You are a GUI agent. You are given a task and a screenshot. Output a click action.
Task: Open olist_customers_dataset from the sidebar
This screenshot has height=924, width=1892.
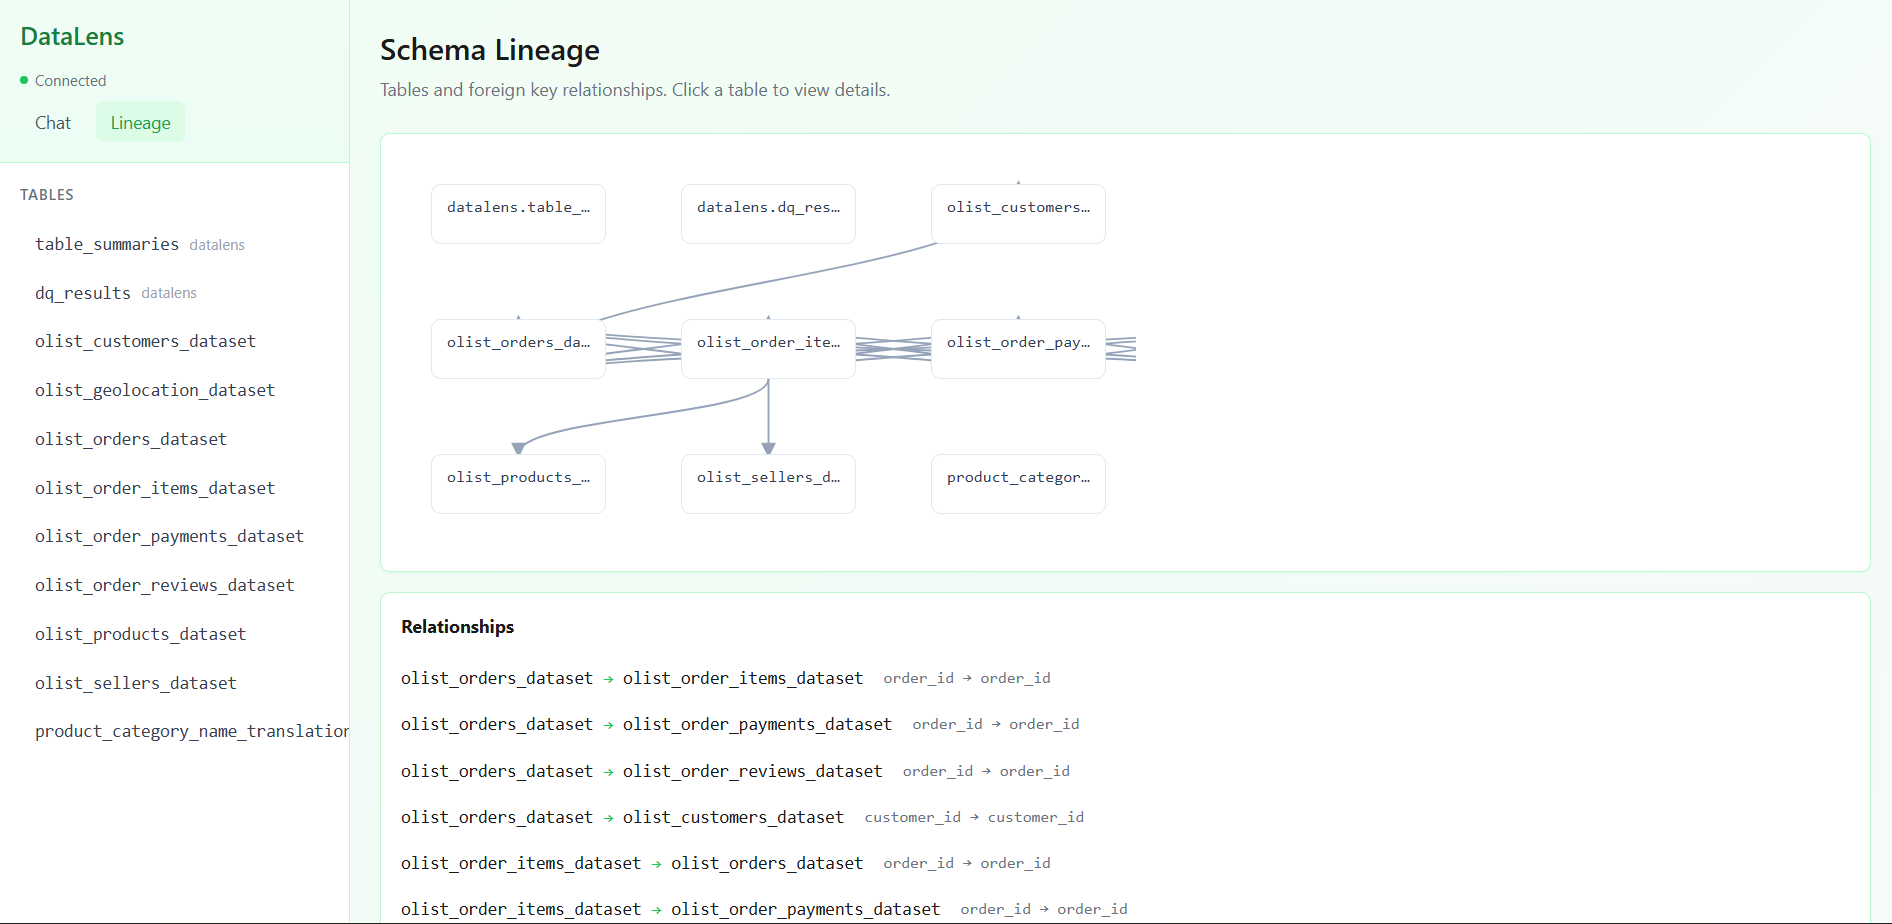pos(145,341)
